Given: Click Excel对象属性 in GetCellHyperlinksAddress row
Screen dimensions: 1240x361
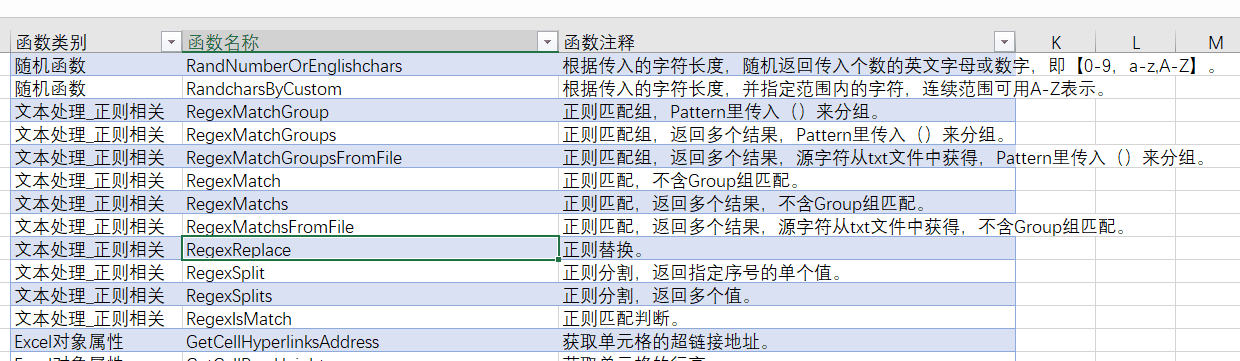Looking at the screenshot, I should coord(97,342).
